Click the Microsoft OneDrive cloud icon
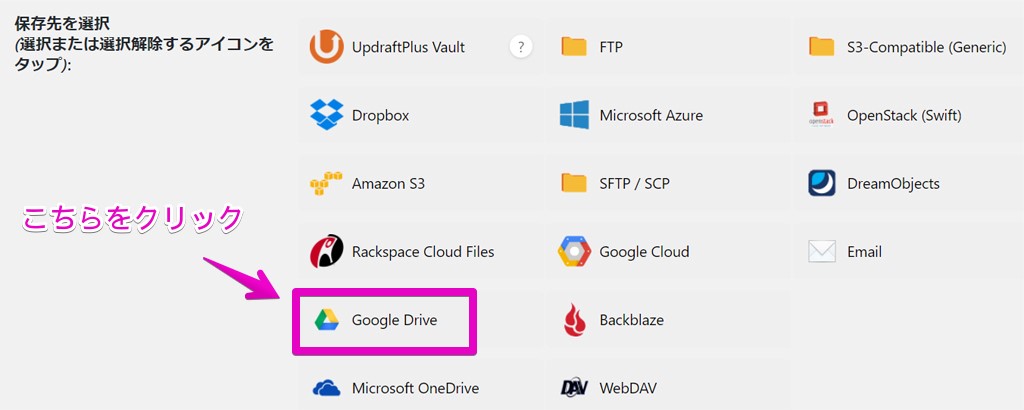 tap(327, 388)
